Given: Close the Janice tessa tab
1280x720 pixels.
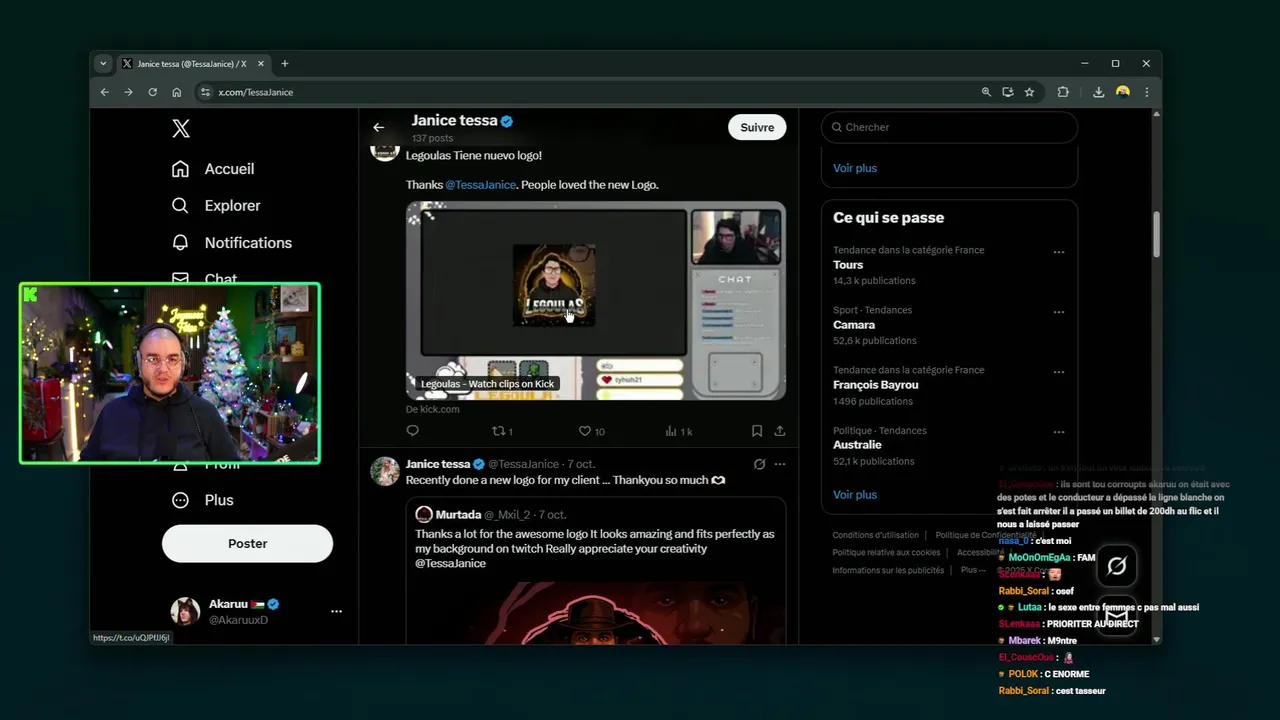Looking at the screenshot, I should click(261, 63).
